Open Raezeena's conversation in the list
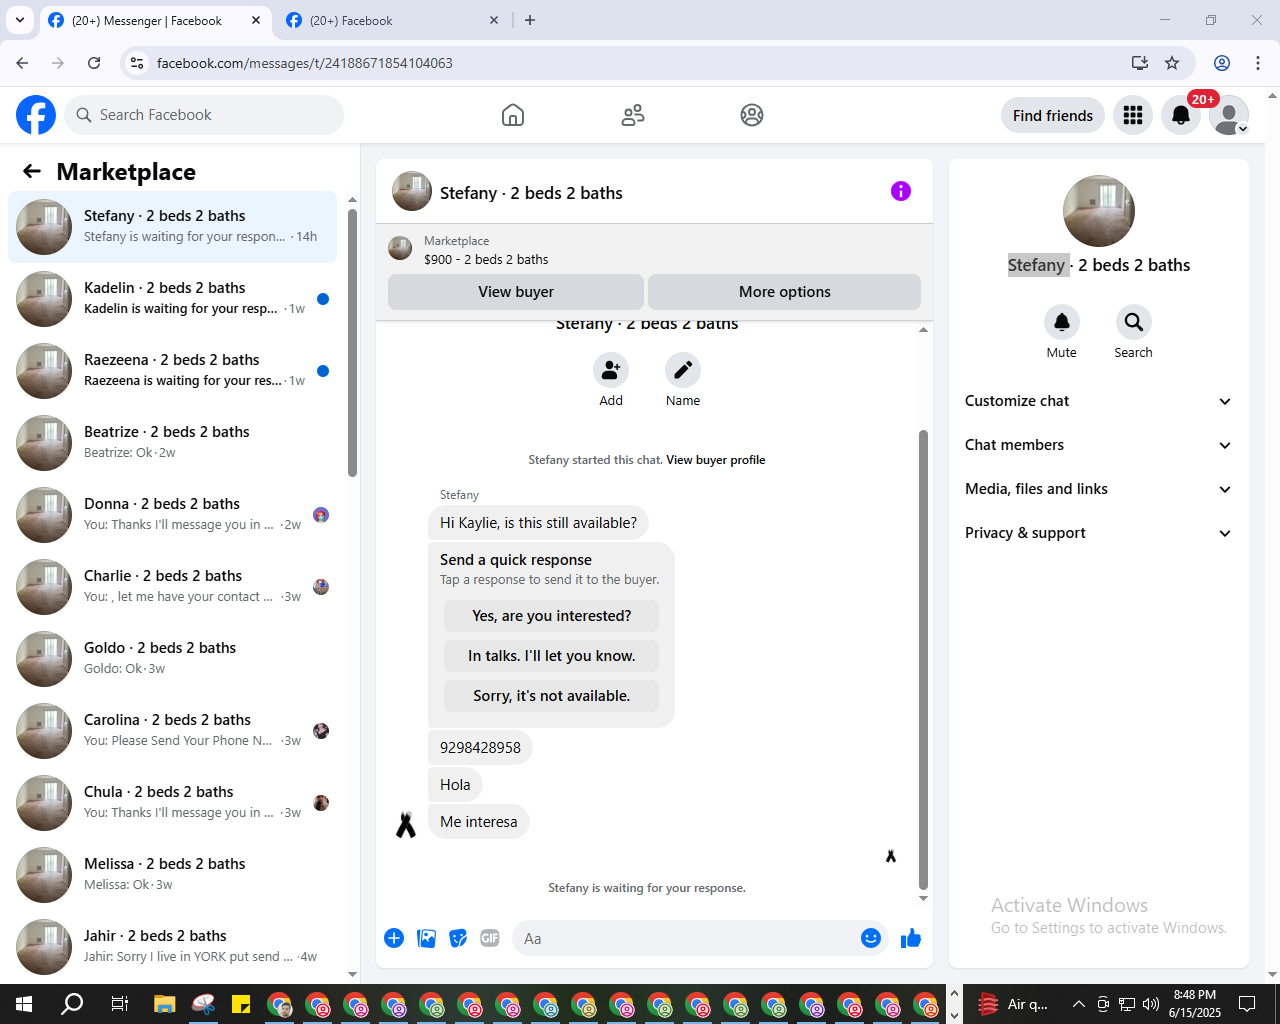The width and height of the screenshot is (1280, 1024). coord(173,371)
